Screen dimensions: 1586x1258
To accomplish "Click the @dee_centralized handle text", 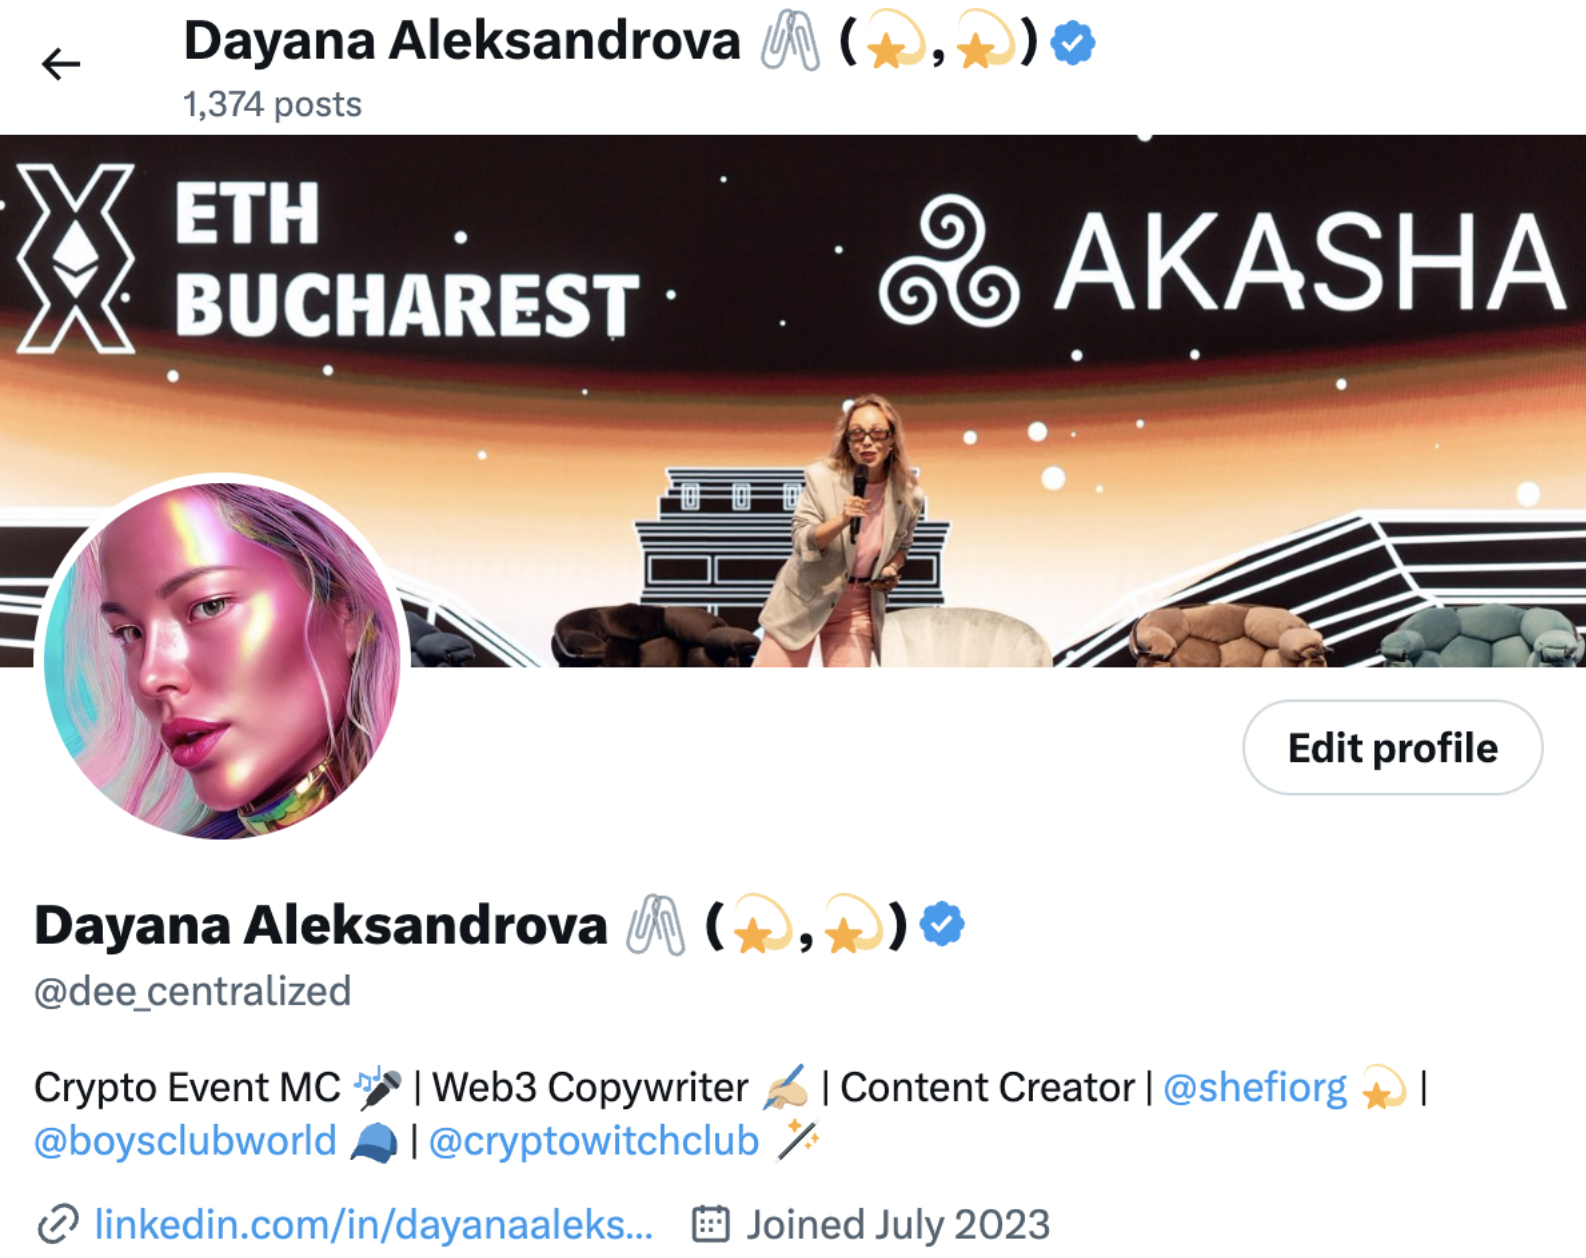I will 192,991.
